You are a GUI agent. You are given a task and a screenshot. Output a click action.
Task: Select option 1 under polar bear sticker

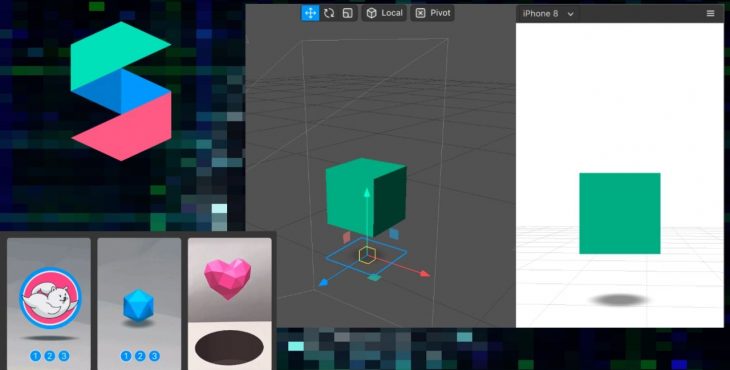pyautogui.click(x=35, y=356)
